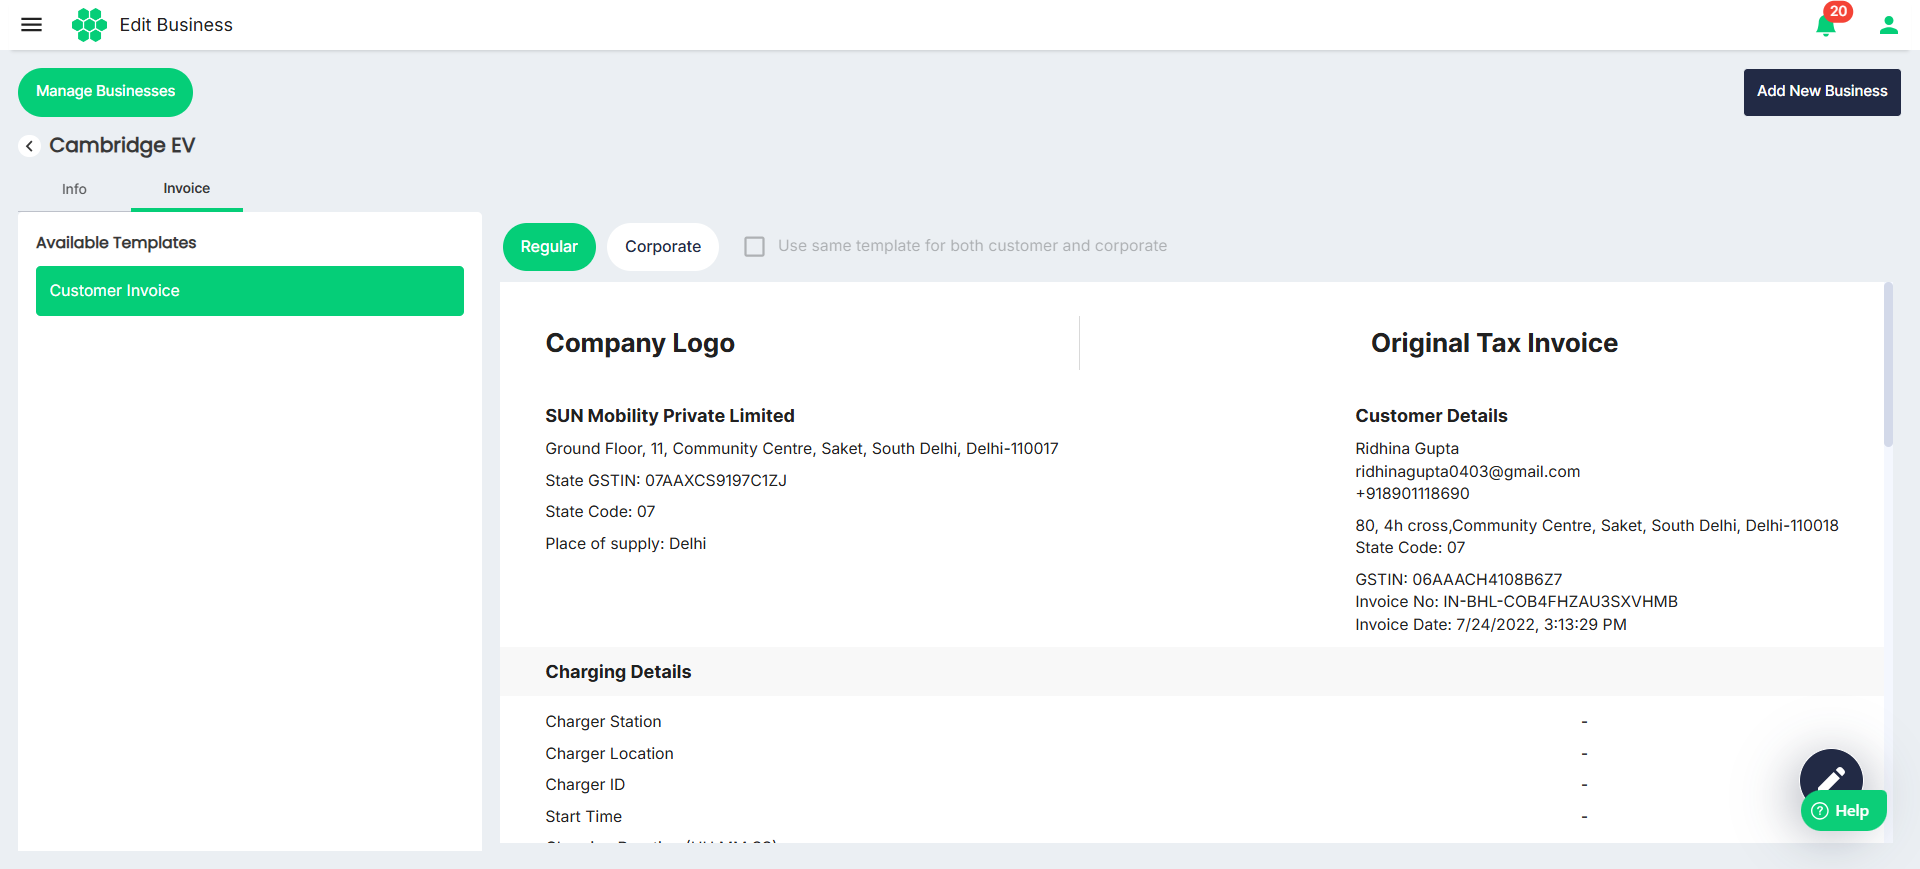Click the ridhinagupta0403@gmail.com email
The image size is (1920, 869).
tap(1467, 472)
